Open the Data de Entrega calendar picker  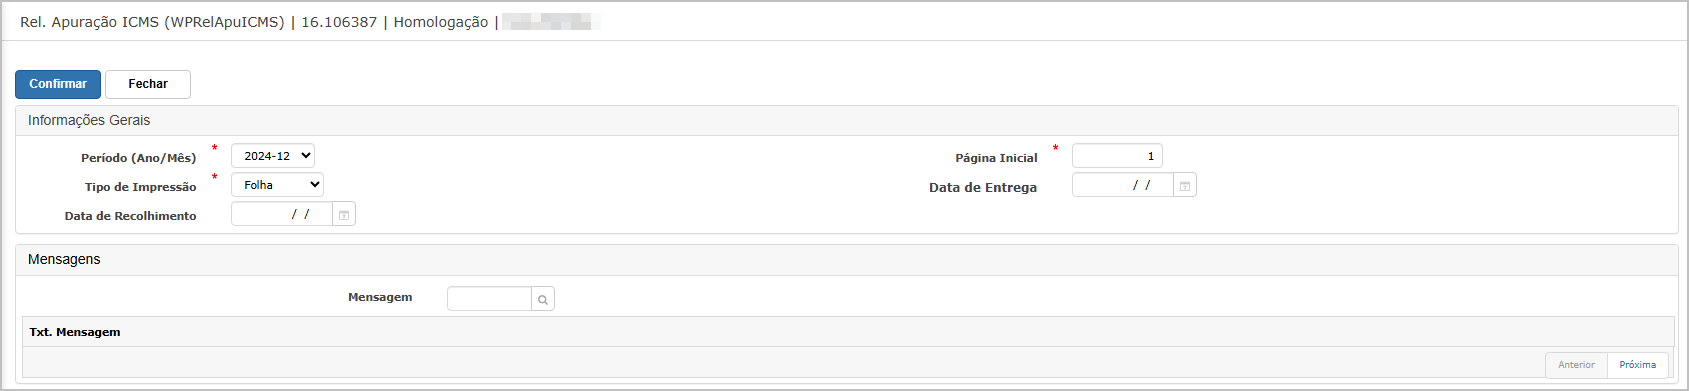click(1184, 186)
